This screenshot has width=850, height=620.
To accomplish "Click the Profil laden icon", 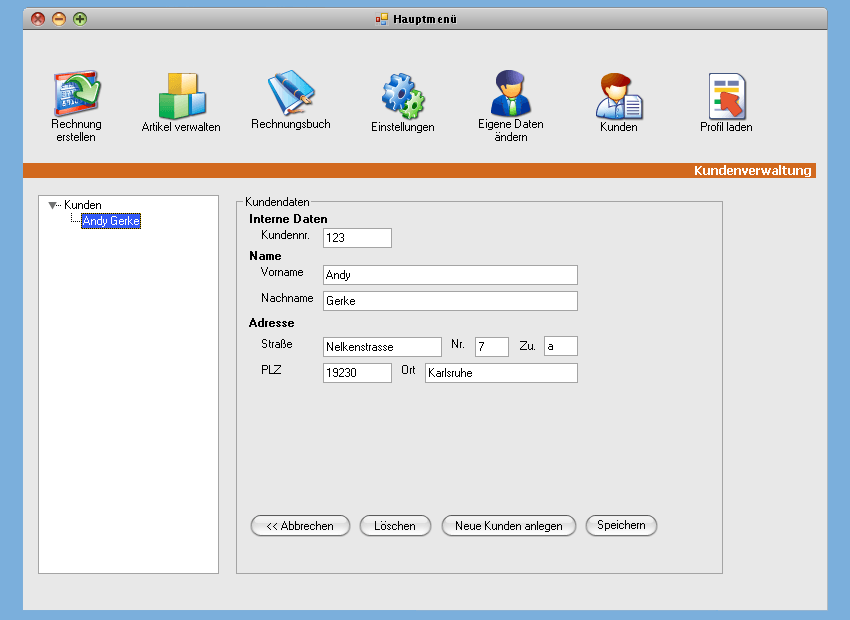I will tap(727, 96).
